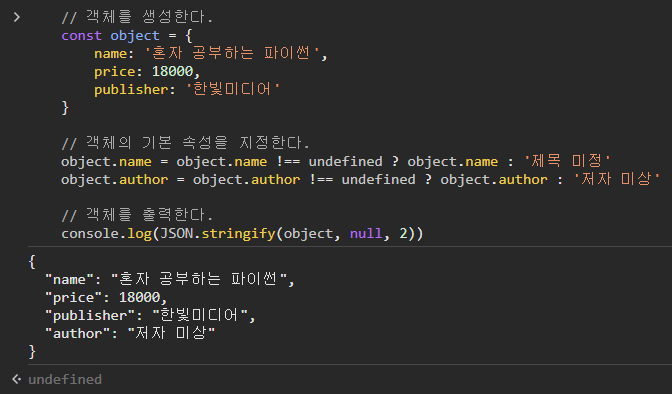672x394 pixels.
Task: Click the closing brace of the object literal
Action: pyautogui.click(x=65, y=108)
